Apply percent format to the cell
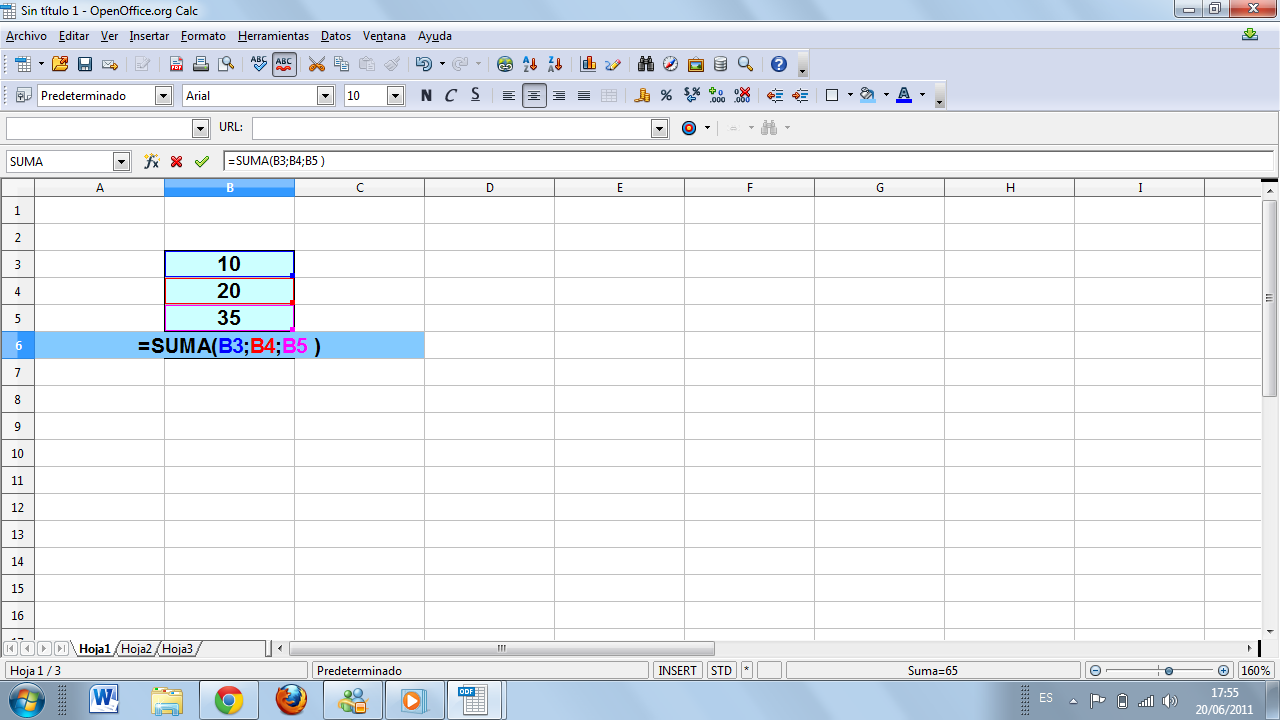This screenshot has width=1280, height=720. pyautogui.click(x=666, y=95)
